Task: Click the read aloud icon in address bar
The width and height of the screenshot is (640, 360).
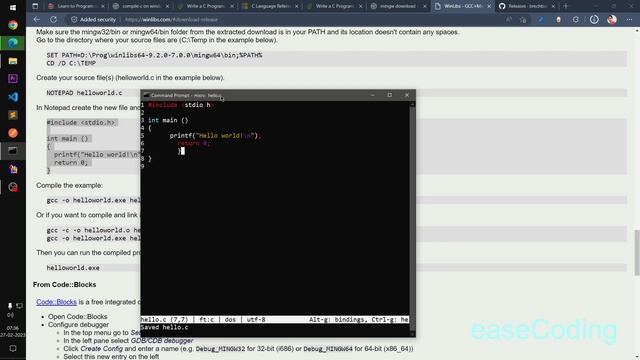Action: 509,19
